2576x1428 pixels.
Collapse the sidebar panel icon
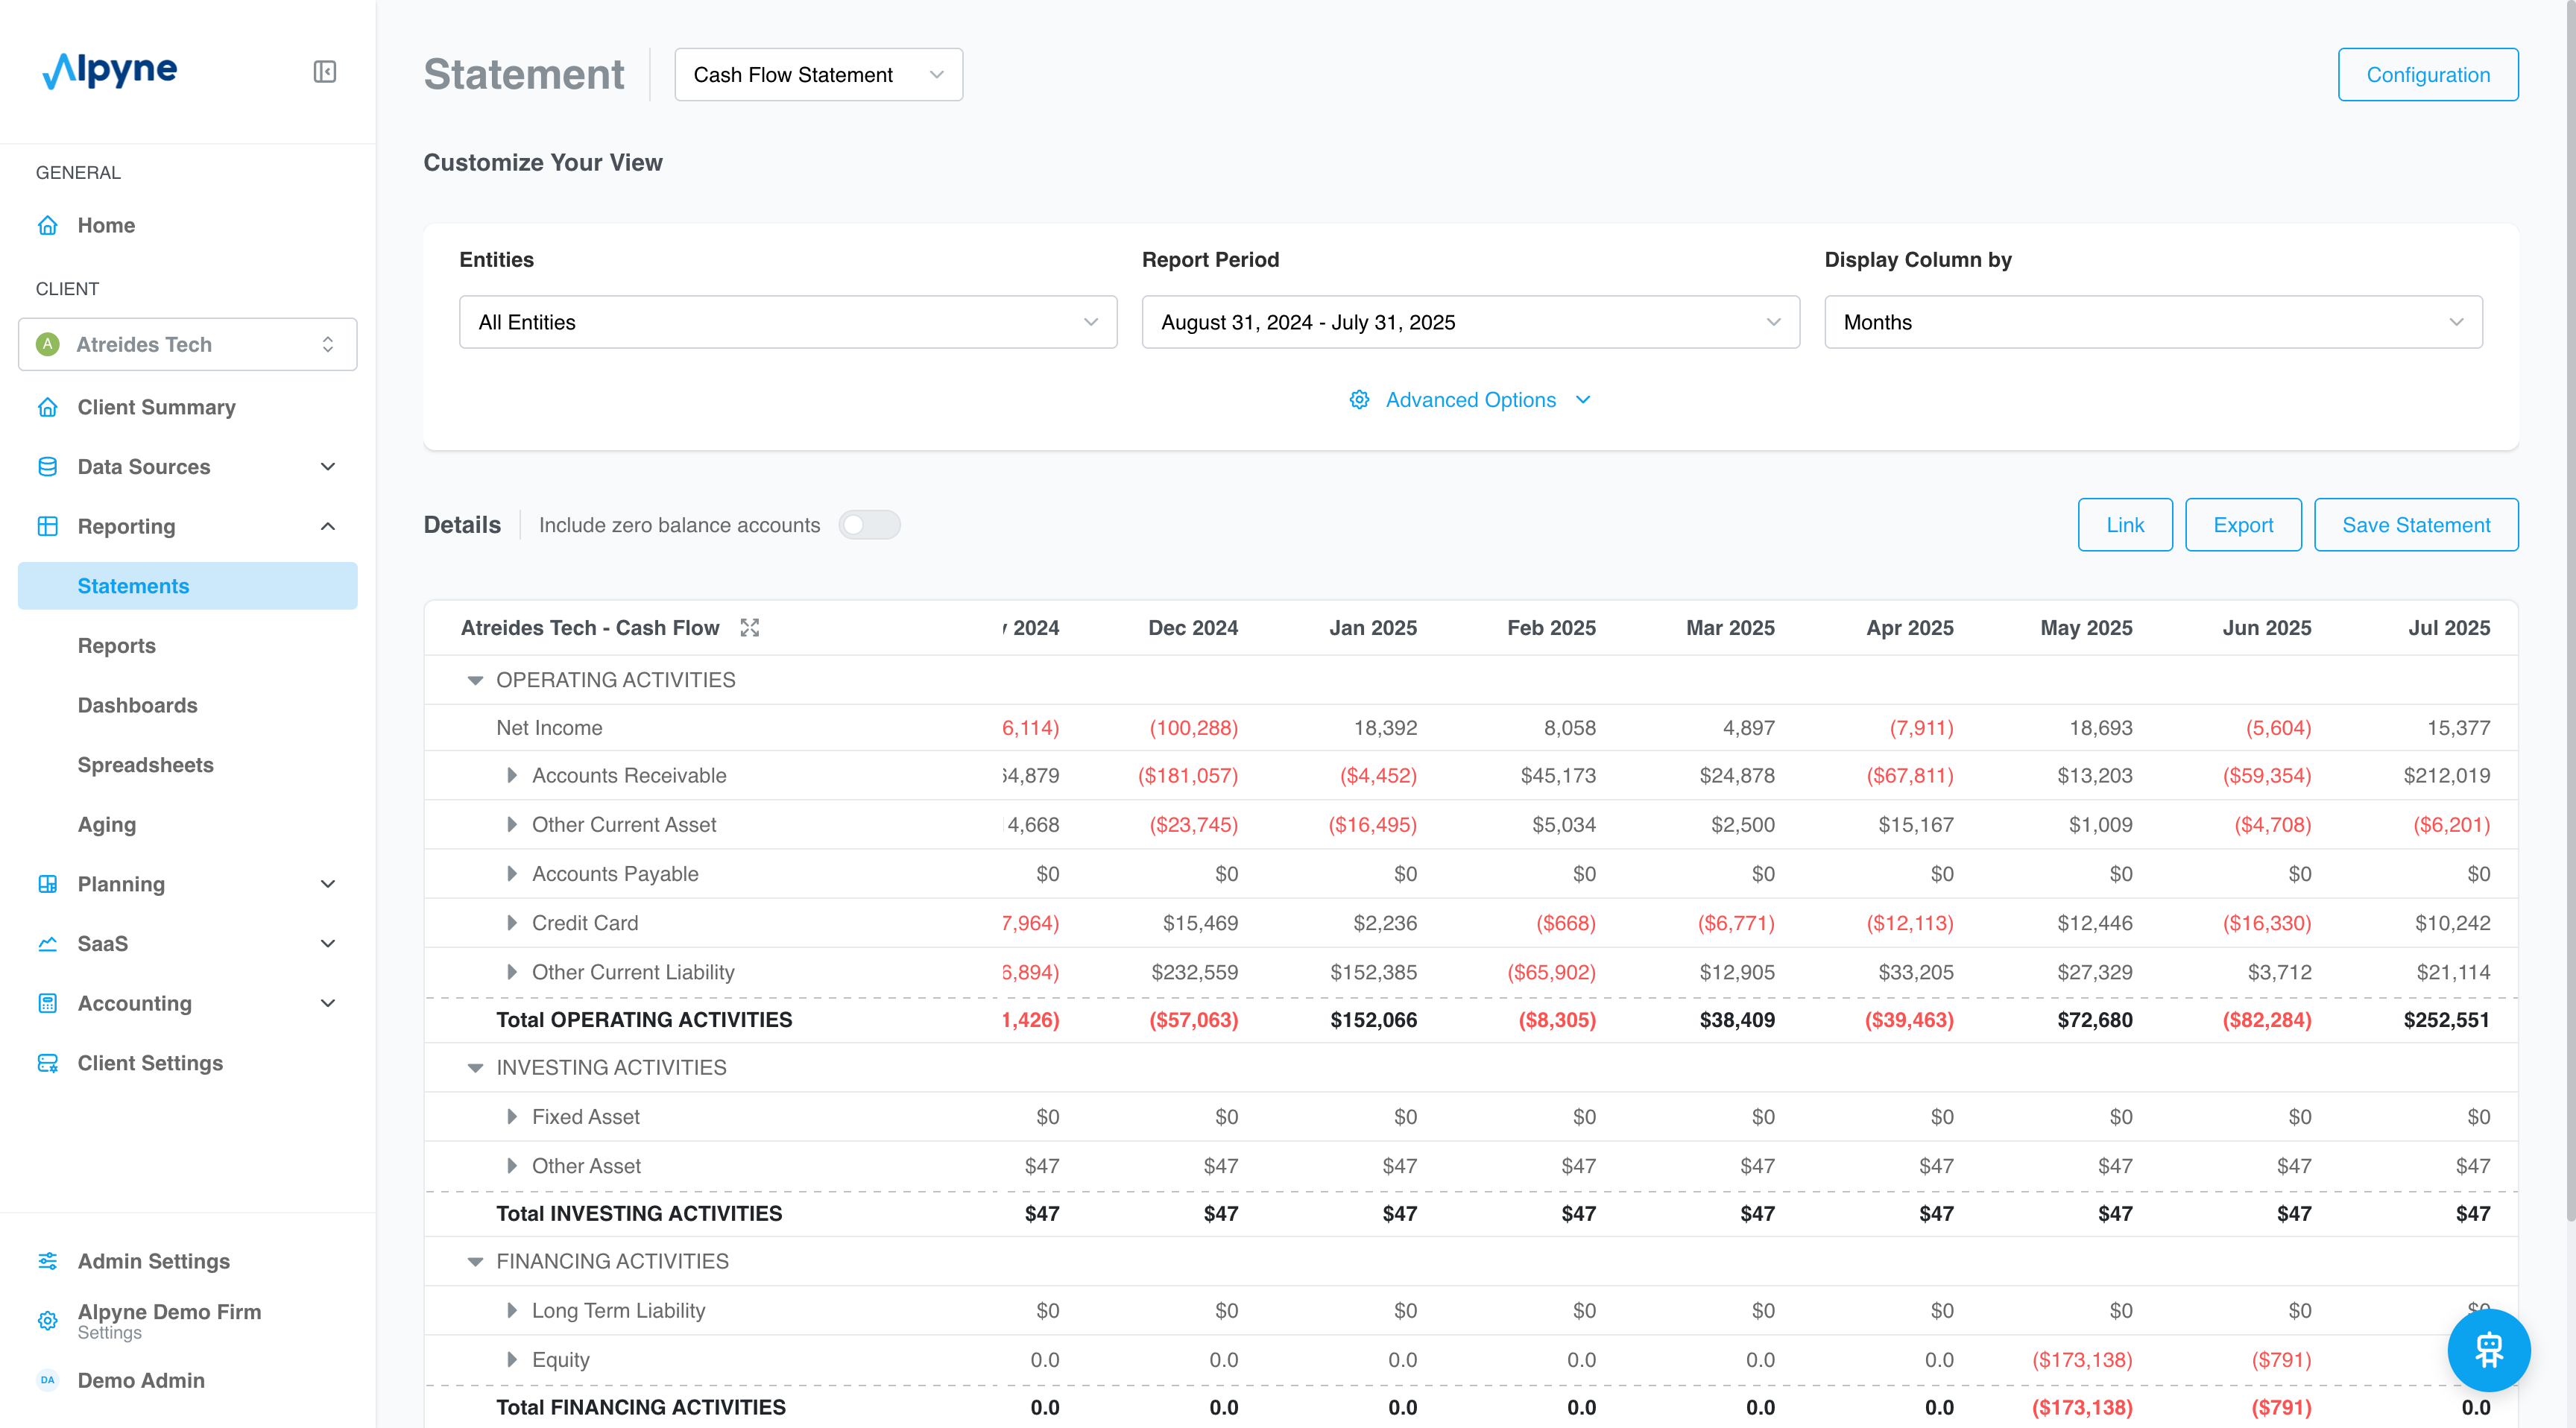324,71
